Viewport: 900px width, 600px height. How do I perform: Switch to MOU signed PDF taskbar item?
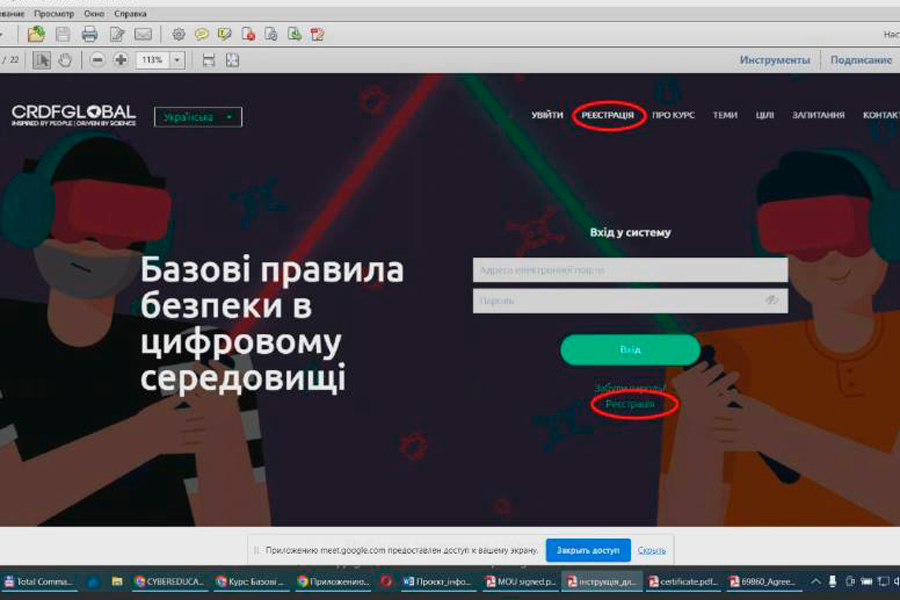[521, 582]
